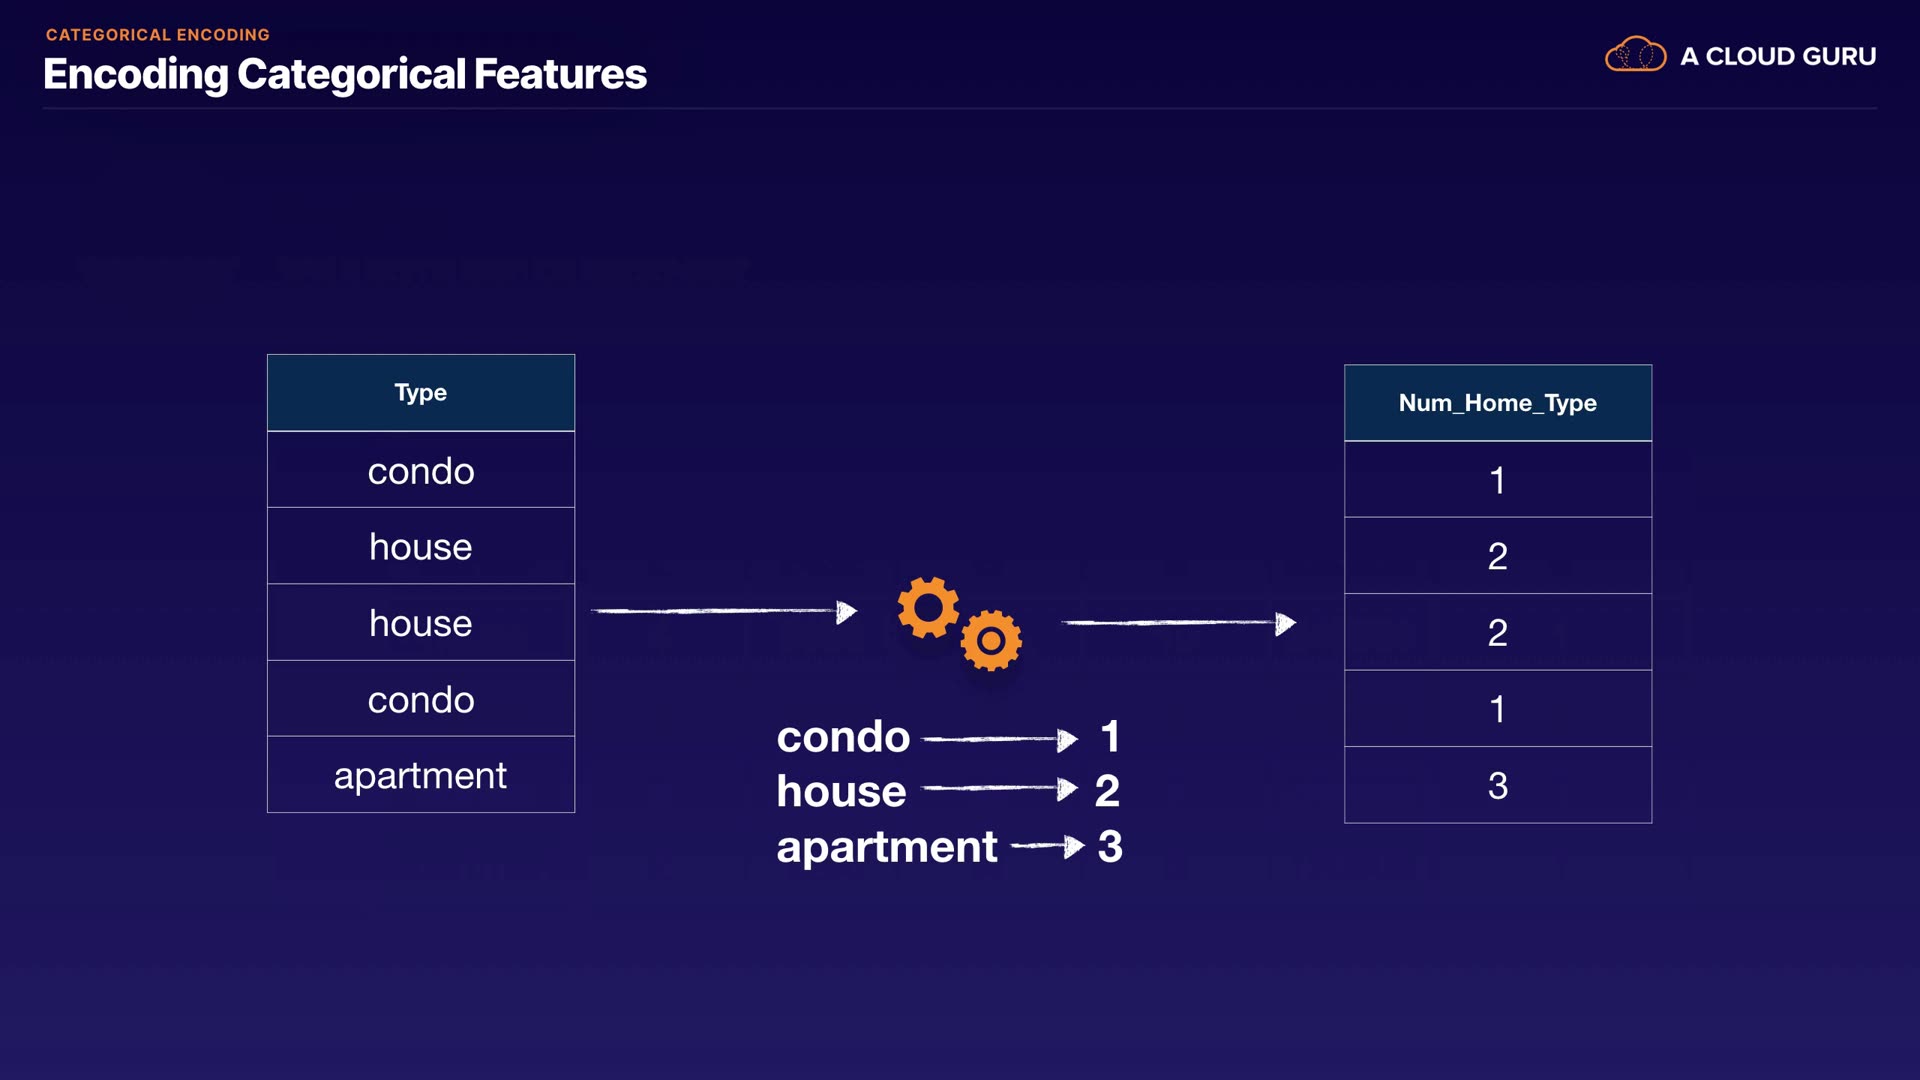Click the A CLOUD GURU brand text

1777,56
